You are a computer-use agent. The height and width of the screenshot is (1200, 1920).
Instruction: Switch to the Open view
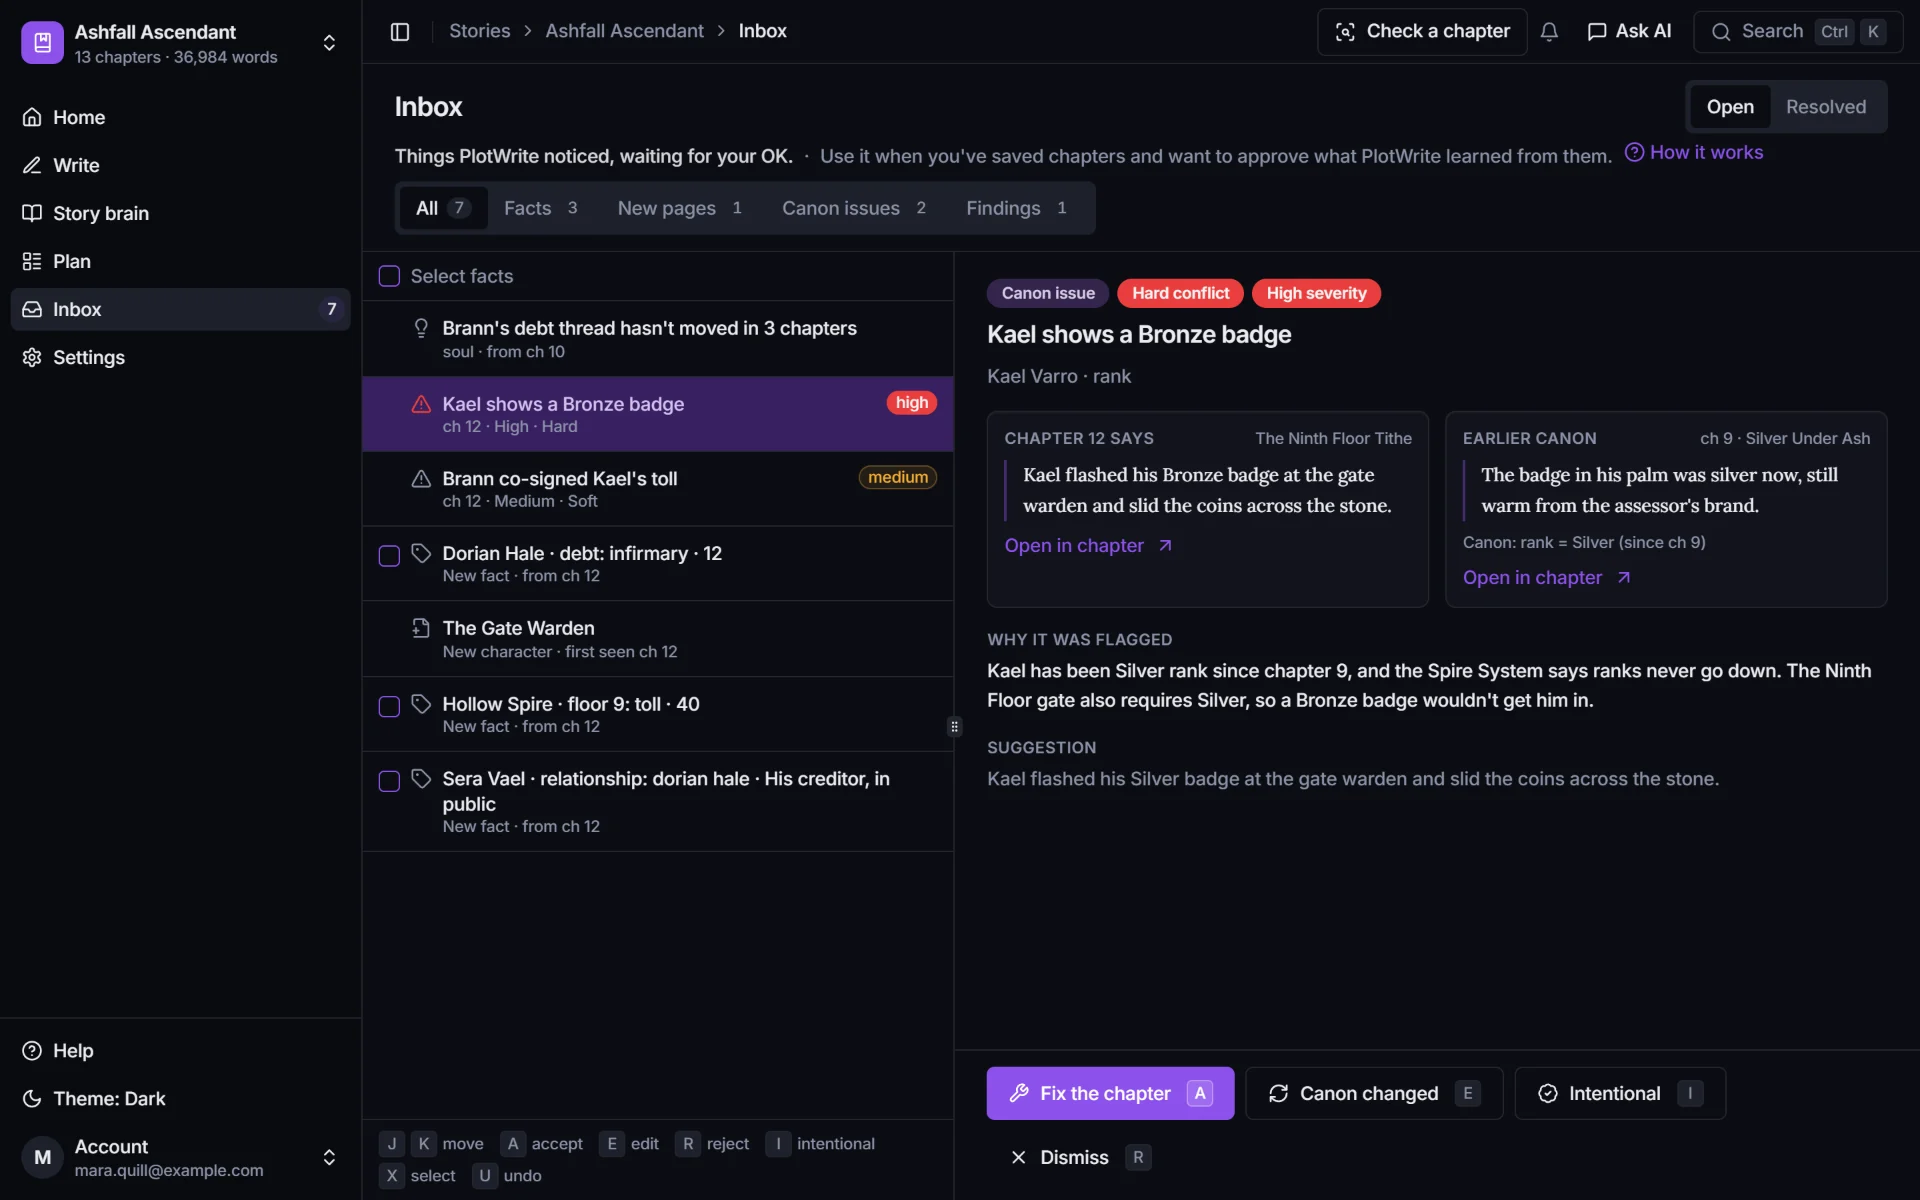tap(1729, 107)
